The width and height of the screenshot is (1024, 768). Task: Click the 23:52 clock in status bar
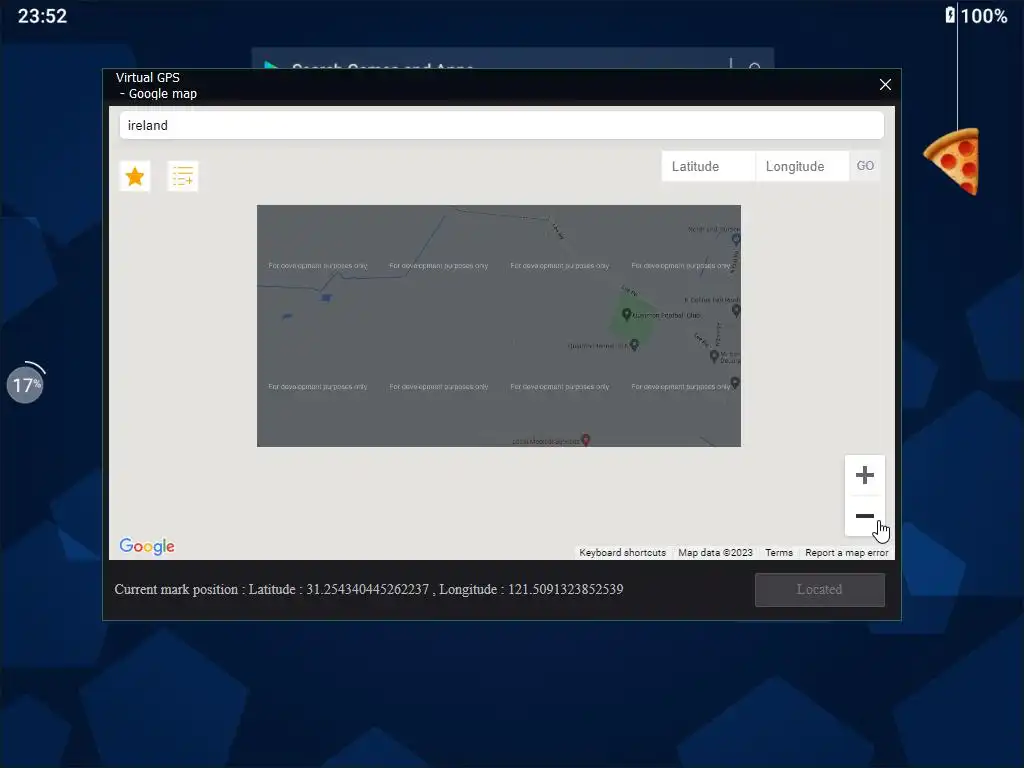tap(42, 16)
